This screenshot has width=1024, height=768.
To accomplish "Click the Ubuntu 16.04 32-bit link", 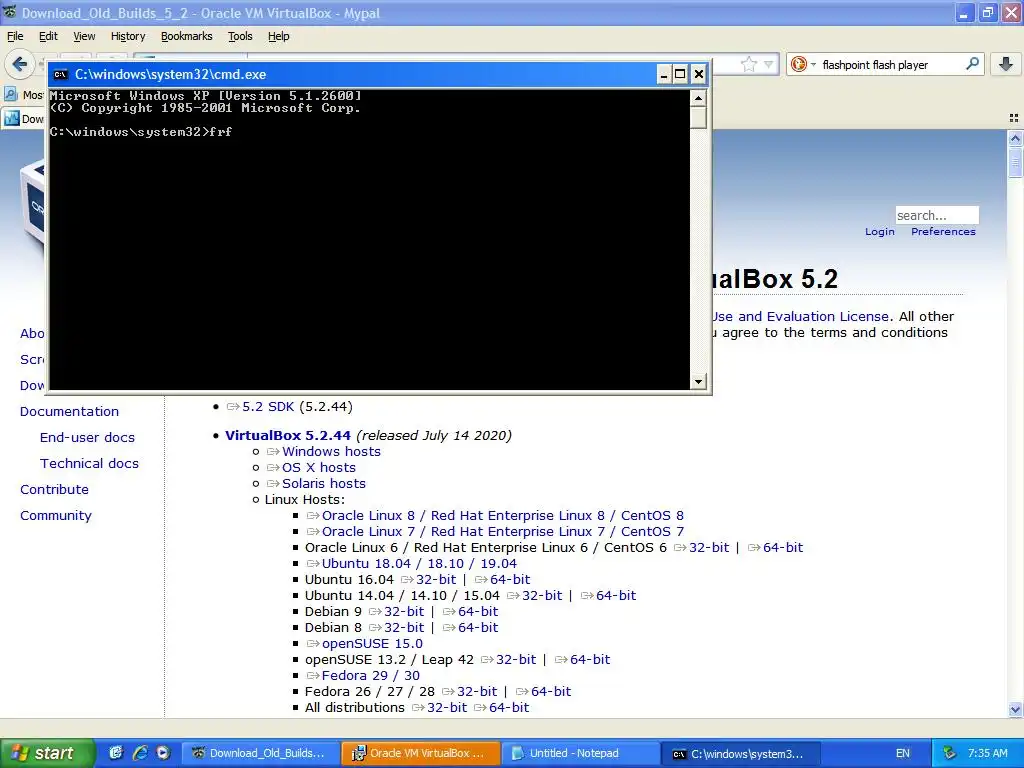I will [436, 580].
